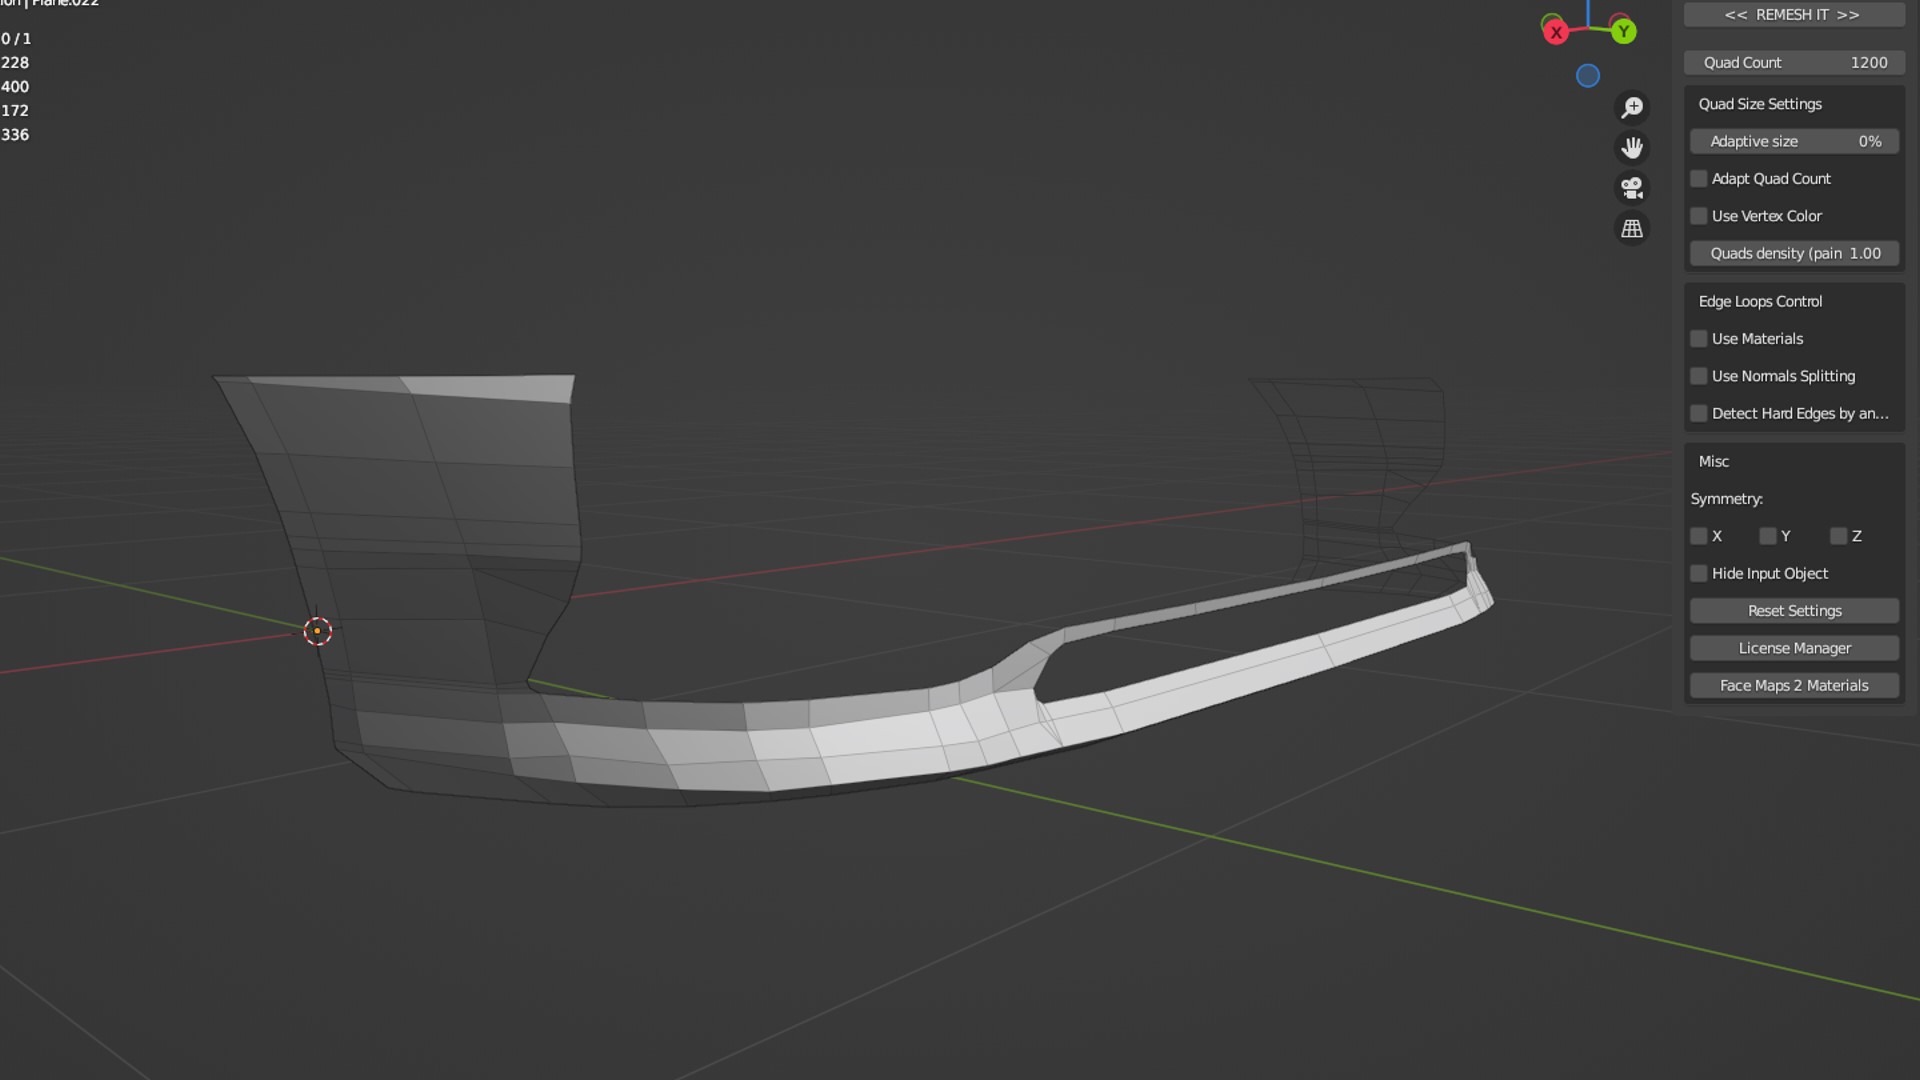Enable Use Normals Splitting option
The height and width of the screenshot is (1080, 1920).
coord(1699,376)
